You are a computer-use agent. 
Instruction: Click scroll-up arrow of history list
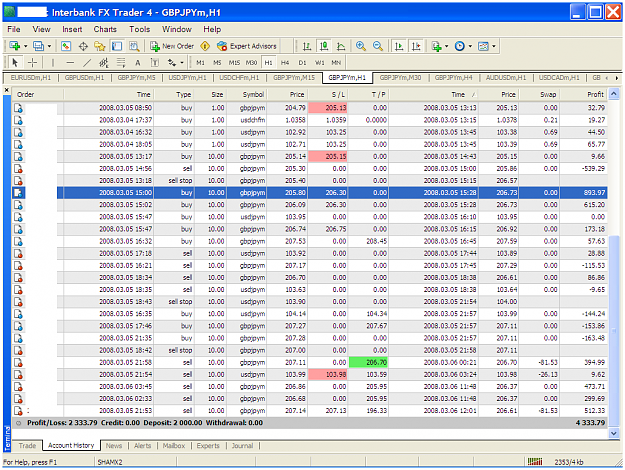point(614,94)
